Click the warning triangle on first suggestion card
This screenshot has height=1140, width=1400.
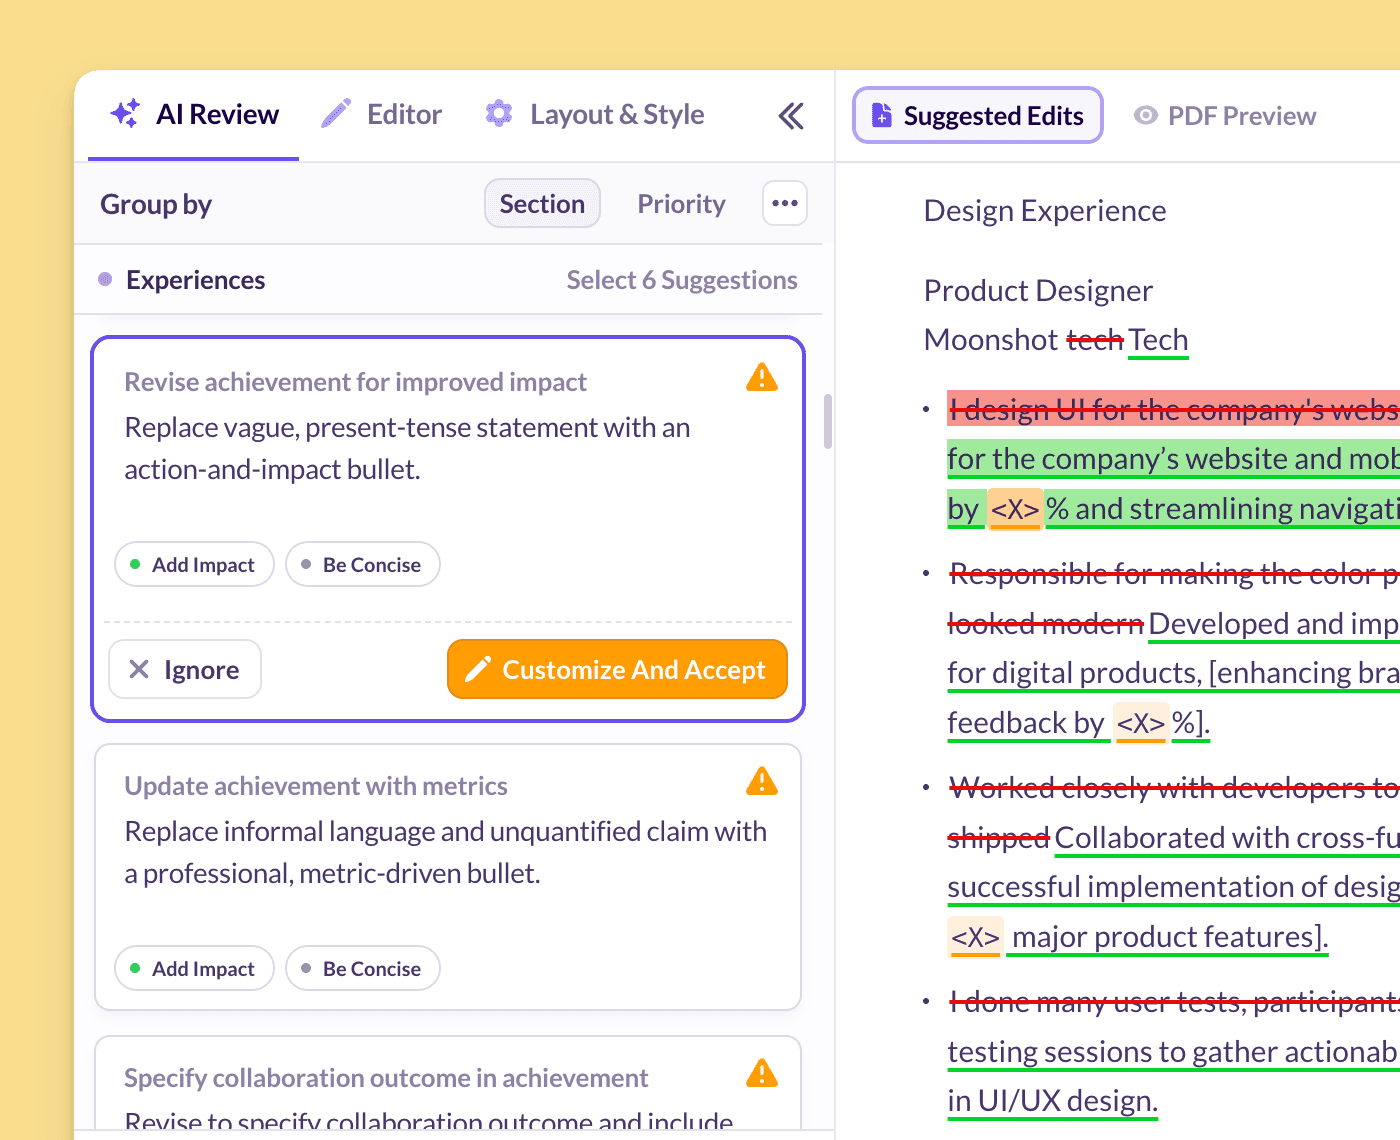(761, 377)
